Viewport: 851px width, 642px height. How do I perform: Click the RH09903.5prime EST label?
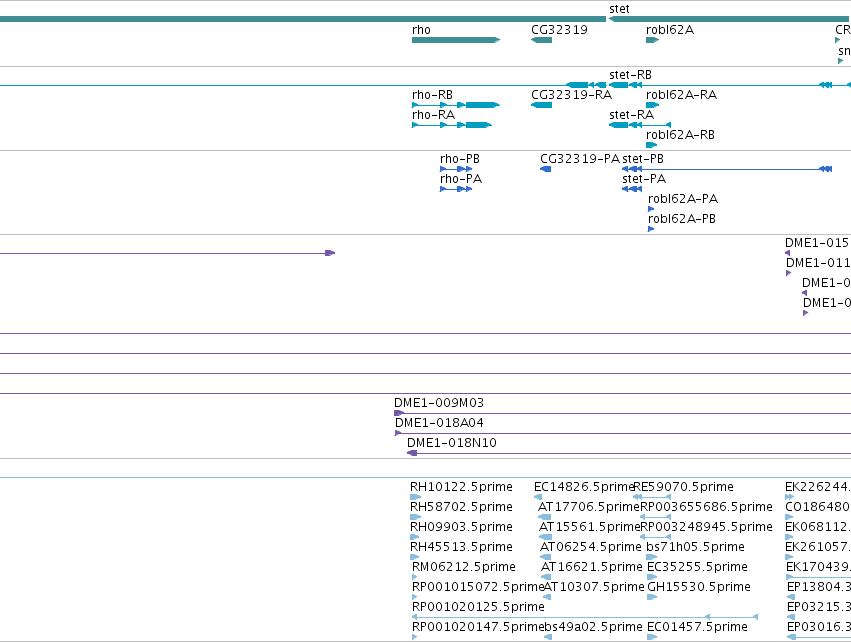click(461, 527)
